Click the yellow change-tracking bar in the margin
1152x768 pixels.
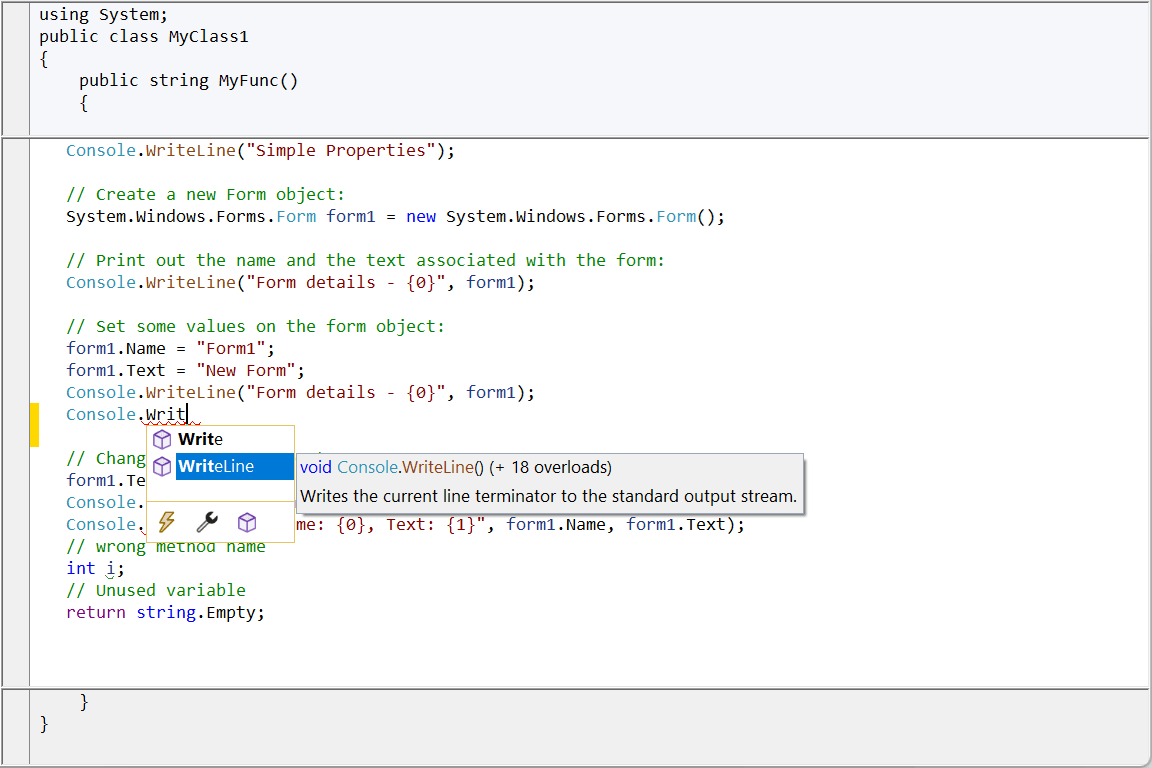33,424
